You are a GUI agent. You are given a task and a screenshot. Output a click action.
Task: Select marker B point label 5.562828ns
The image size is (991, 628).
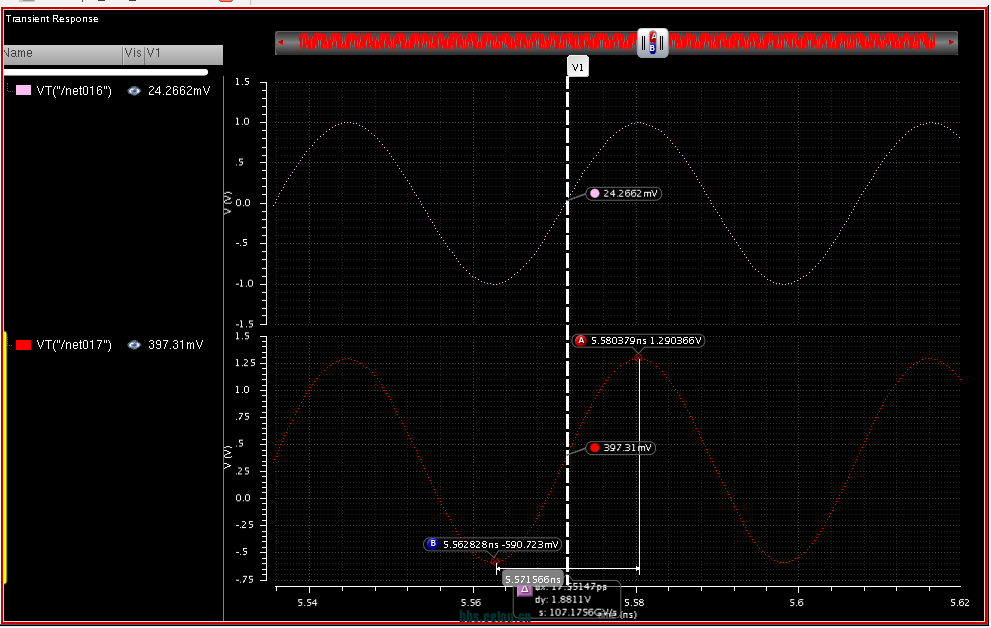pyautogui.click(x=492, y=545)
